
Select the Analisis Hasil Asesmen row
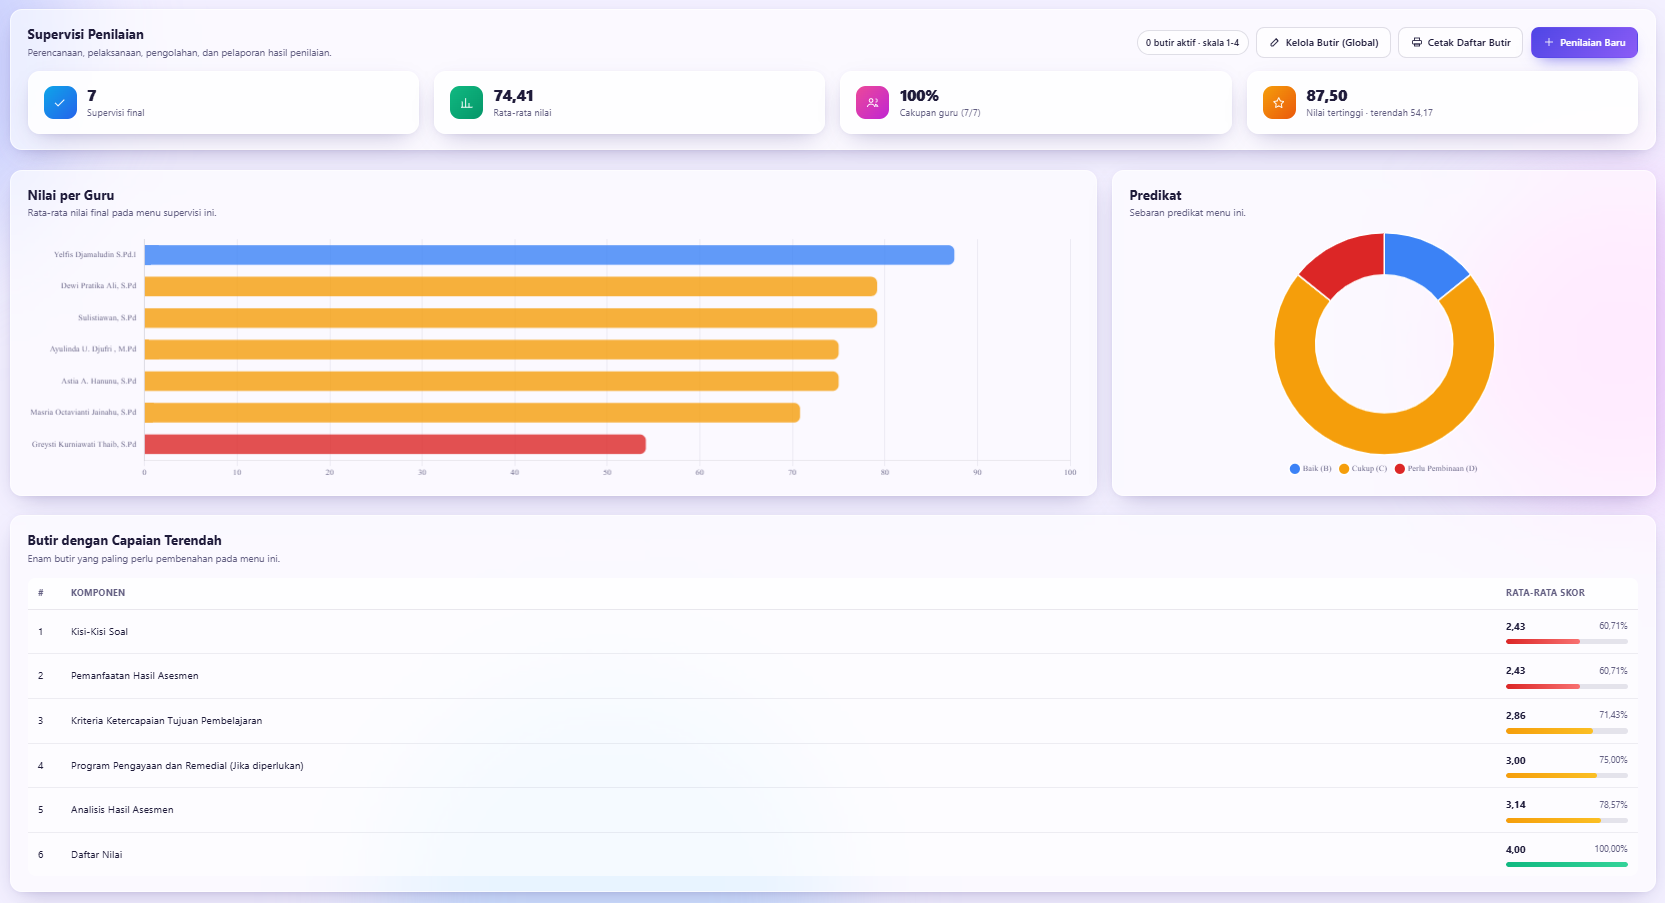click(x=833, y=810)
